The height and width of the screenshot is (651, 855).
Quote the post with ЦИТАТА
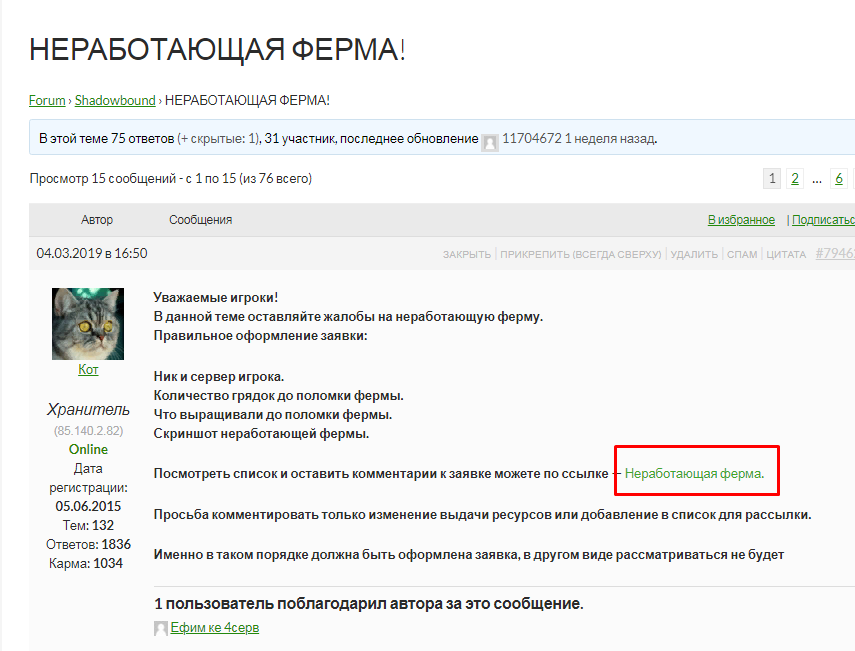tap(786, 254)
